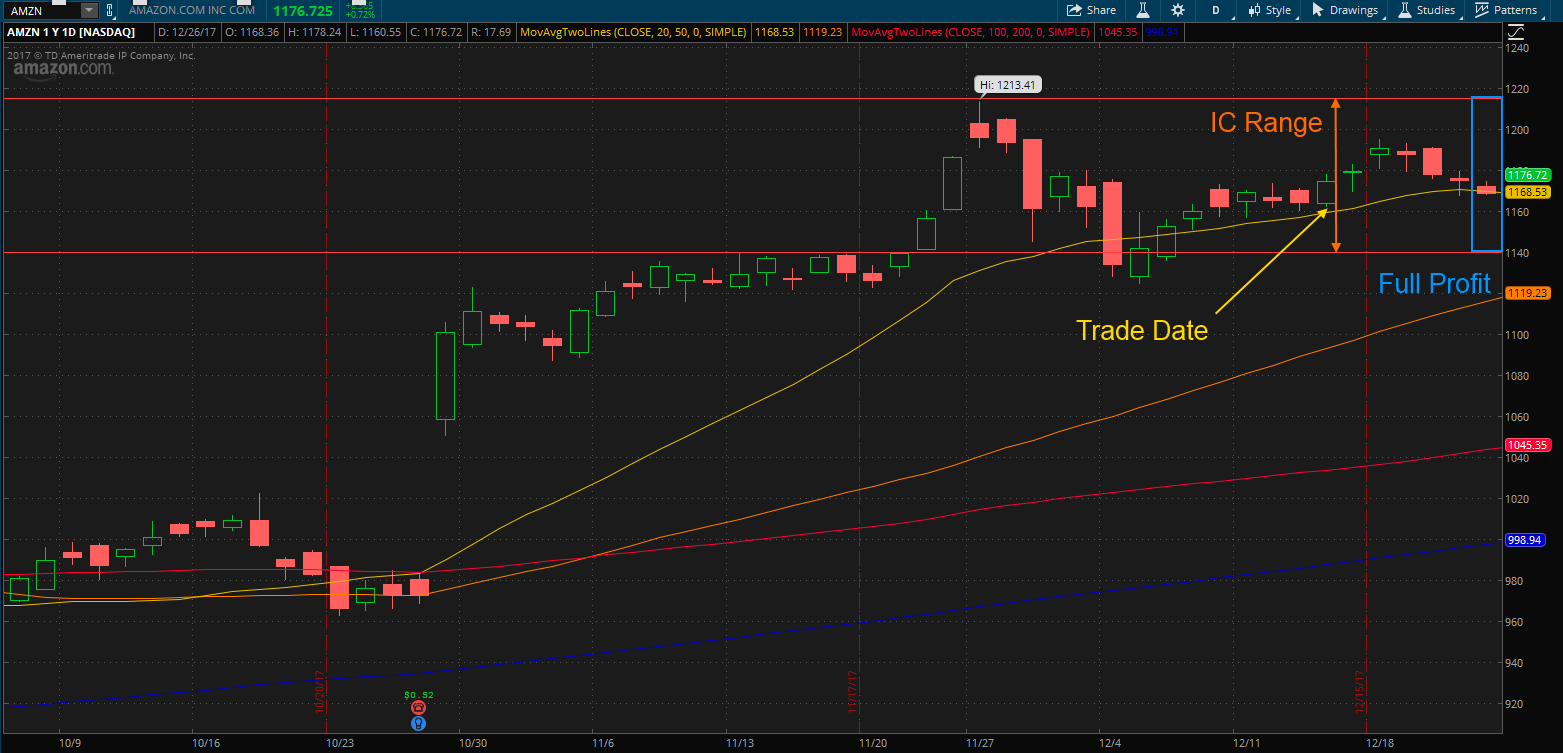1563x753 pixels.
Task: Open the AMZN symbol dropdown arrow
Action: [89, 10]
